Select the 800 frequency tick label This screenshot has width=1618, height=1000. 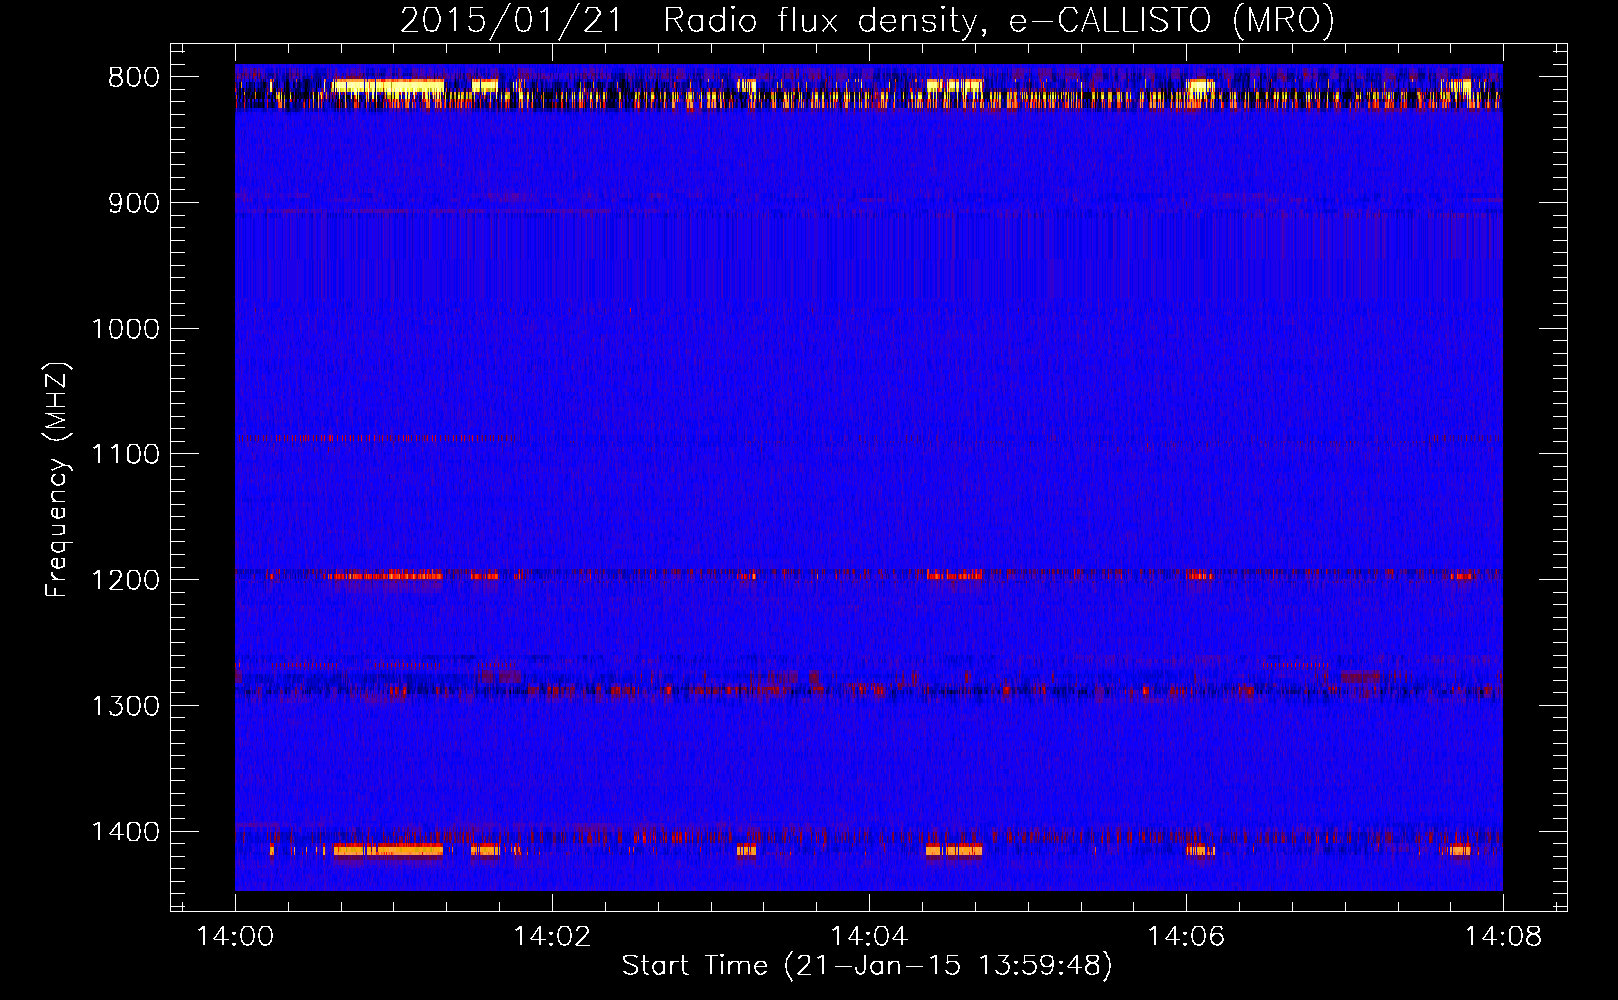pyautogui.click(x=134, y=78)
